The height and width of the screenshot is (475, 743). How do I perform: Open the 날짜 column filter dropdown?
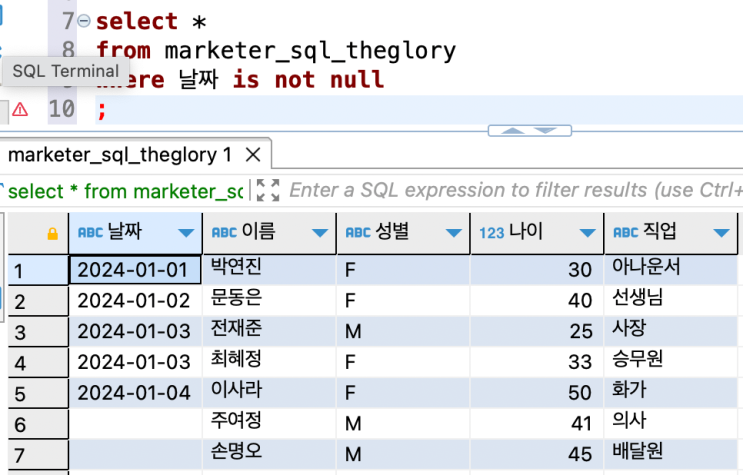click(x=186, y=233)
